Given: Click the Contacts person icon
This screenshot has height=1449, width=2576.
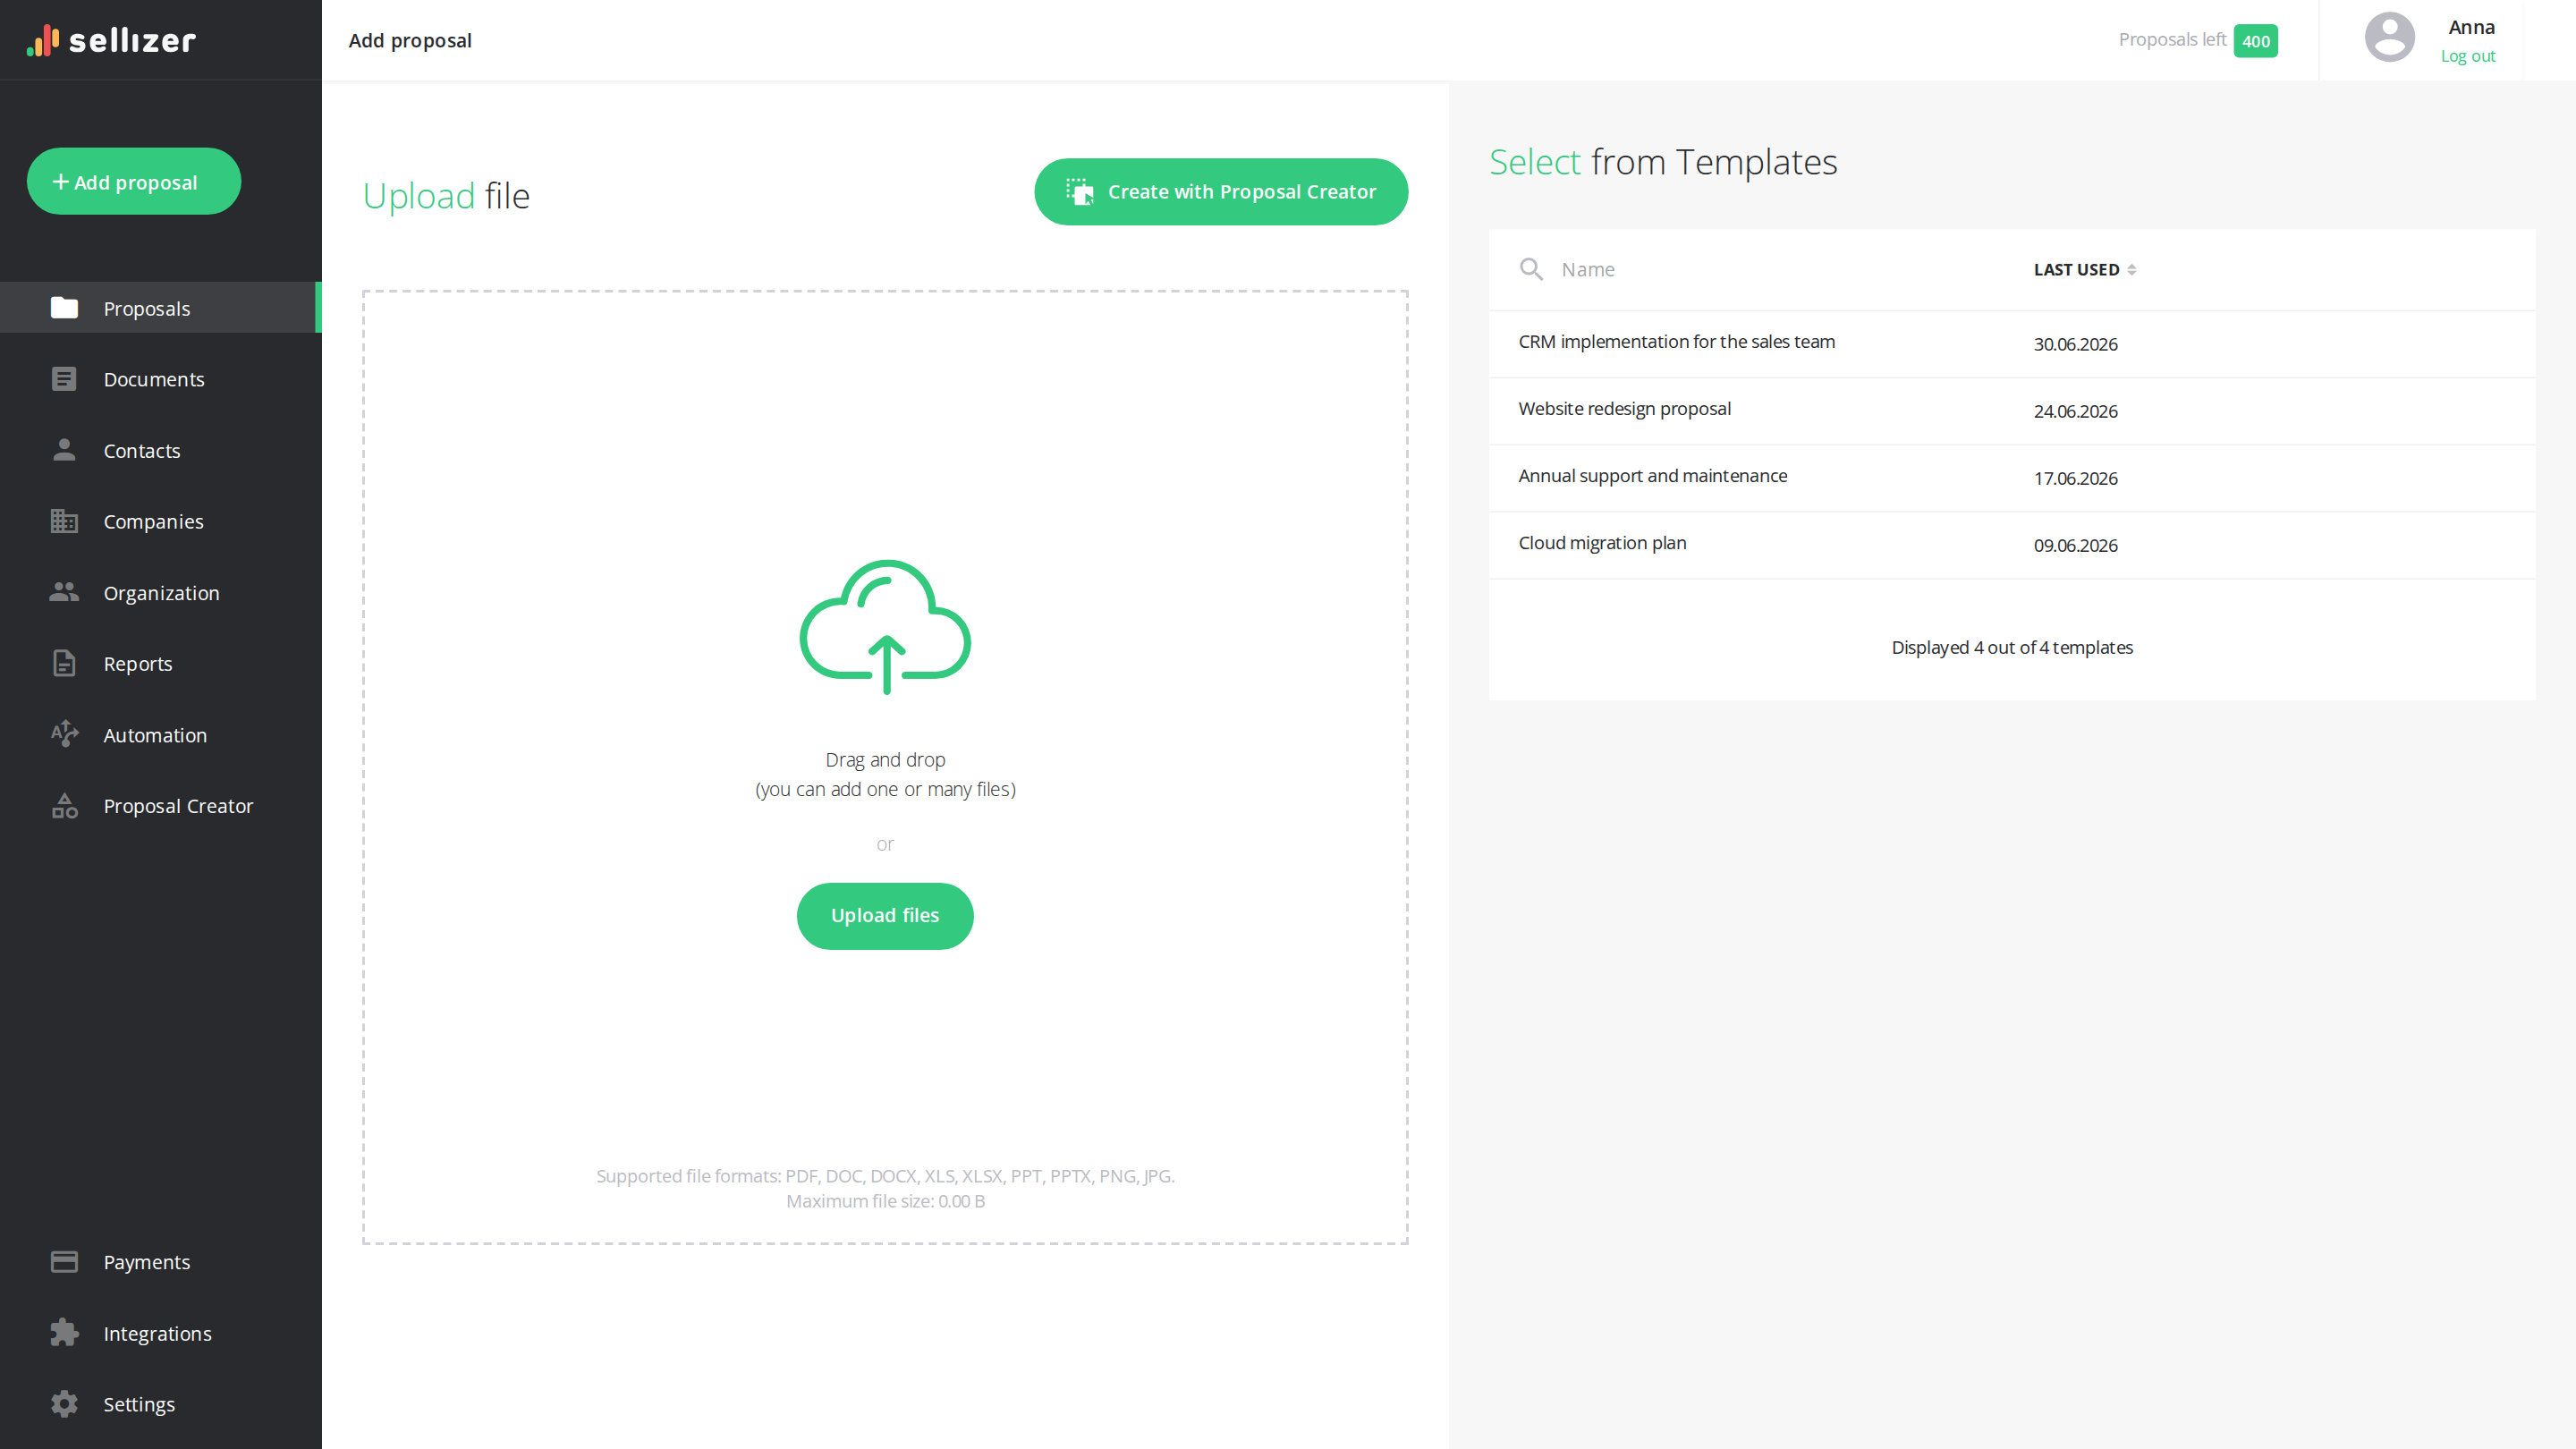Looking at the screenshot, I should tap(64, 450).
